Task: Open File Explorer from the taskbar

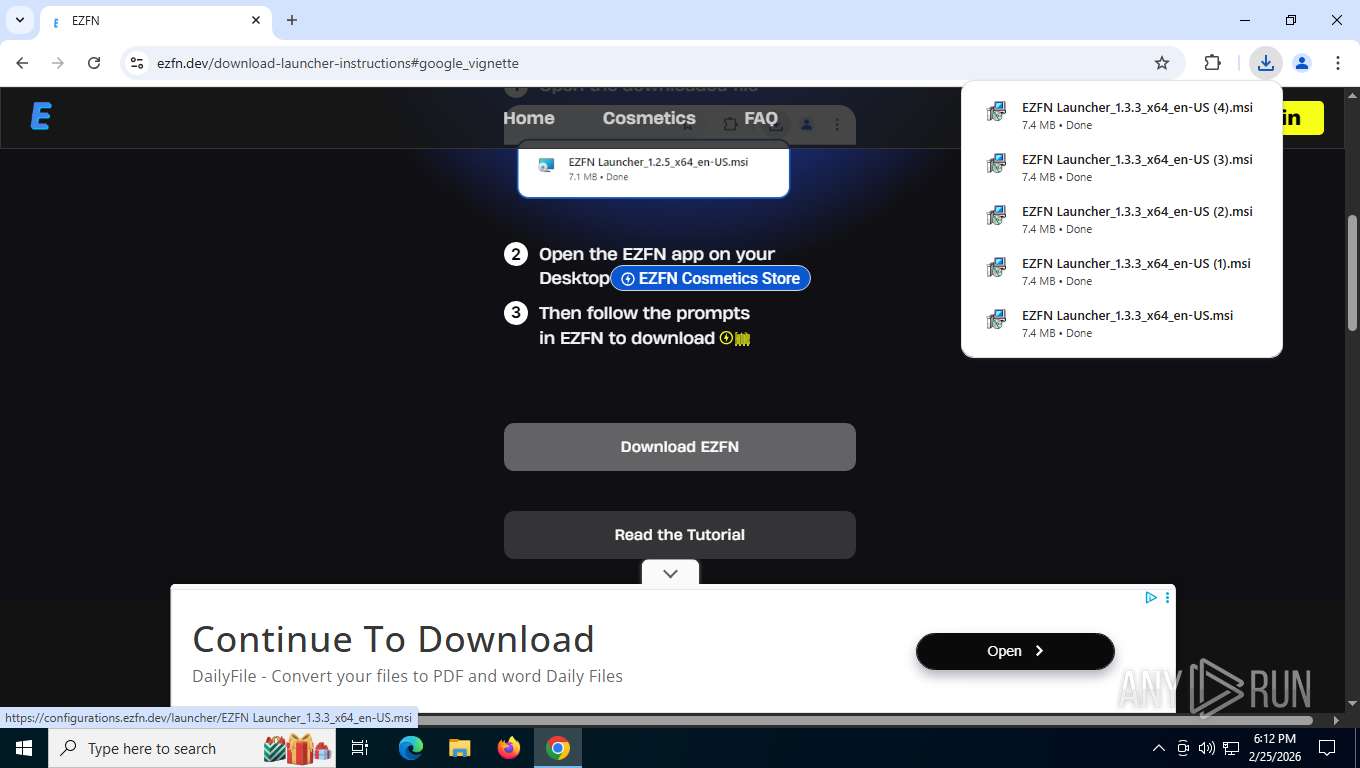Action: coord(459,748)
